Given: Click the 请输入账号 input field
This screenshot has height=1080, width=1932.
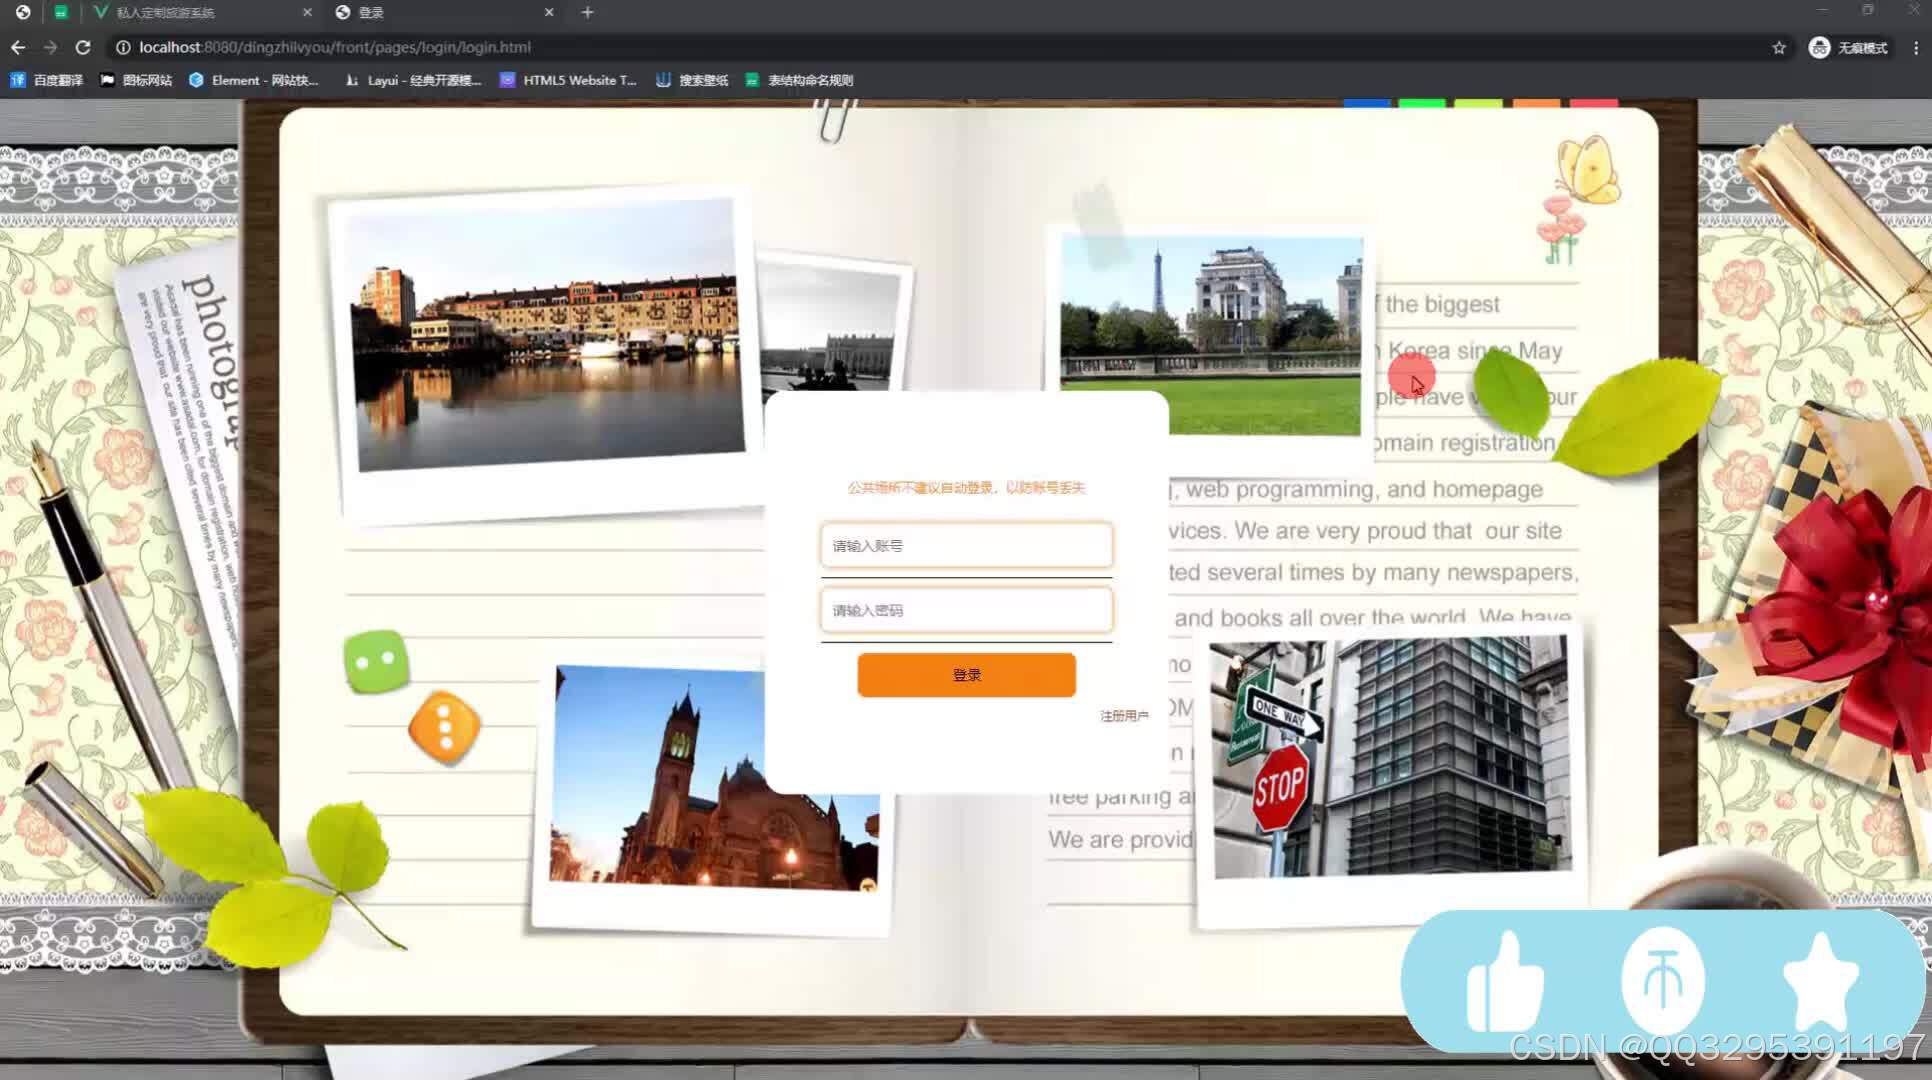Looking at the screenshot, I should click(x=966, y=545).
